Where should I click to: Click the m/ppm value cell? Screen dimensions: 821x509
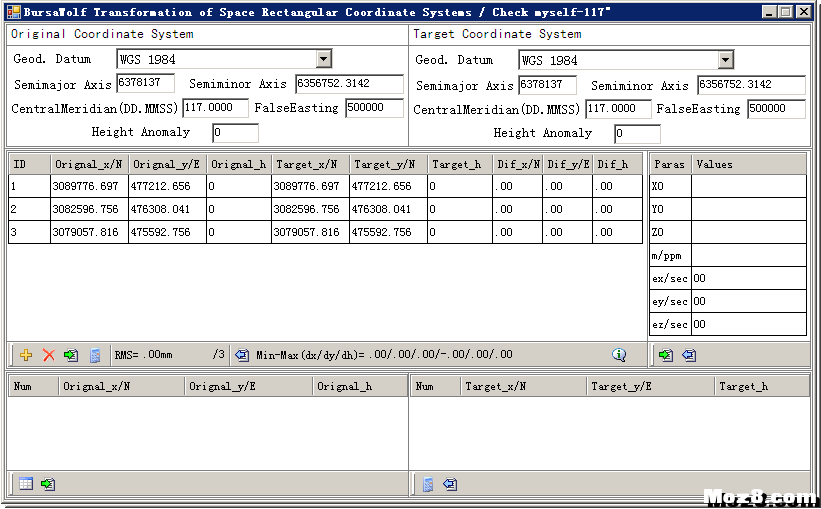tap(749, 256)
